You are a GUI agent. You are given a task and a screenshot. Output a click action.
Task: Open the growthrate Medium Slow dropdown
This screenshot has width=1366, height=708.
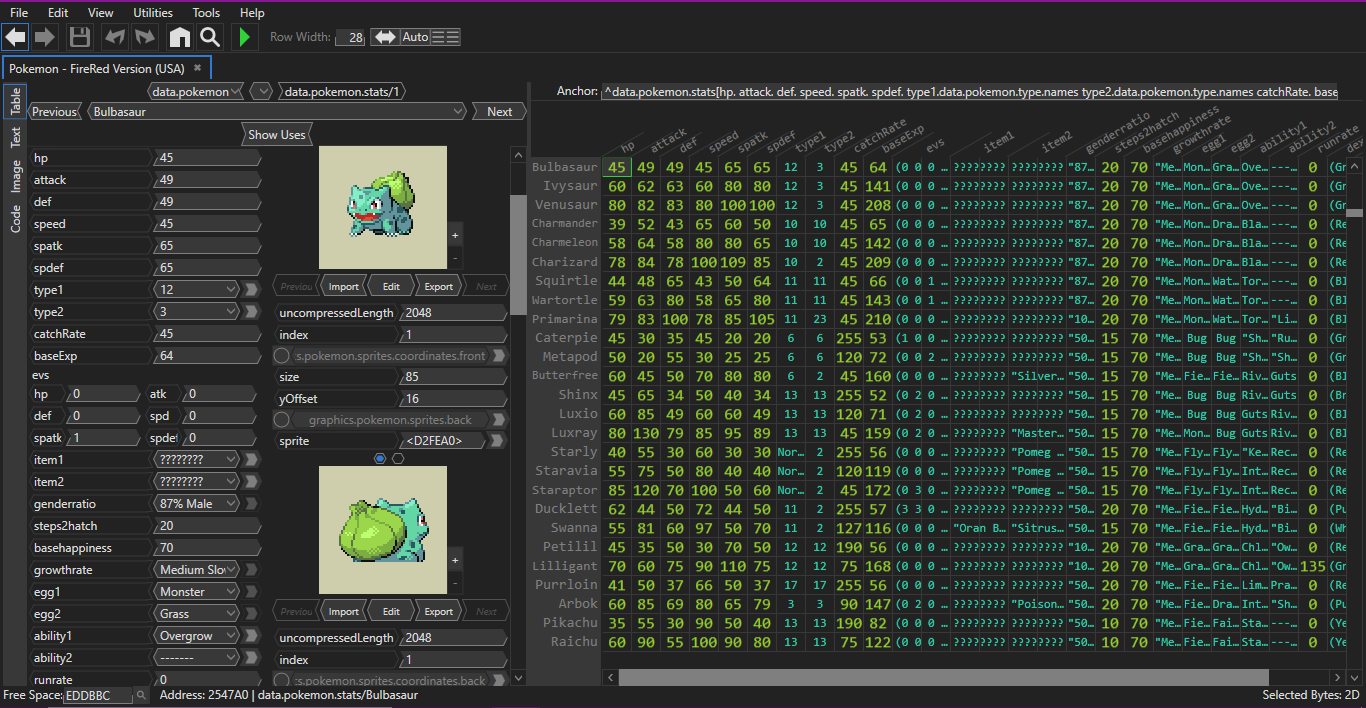pos(197,570)
